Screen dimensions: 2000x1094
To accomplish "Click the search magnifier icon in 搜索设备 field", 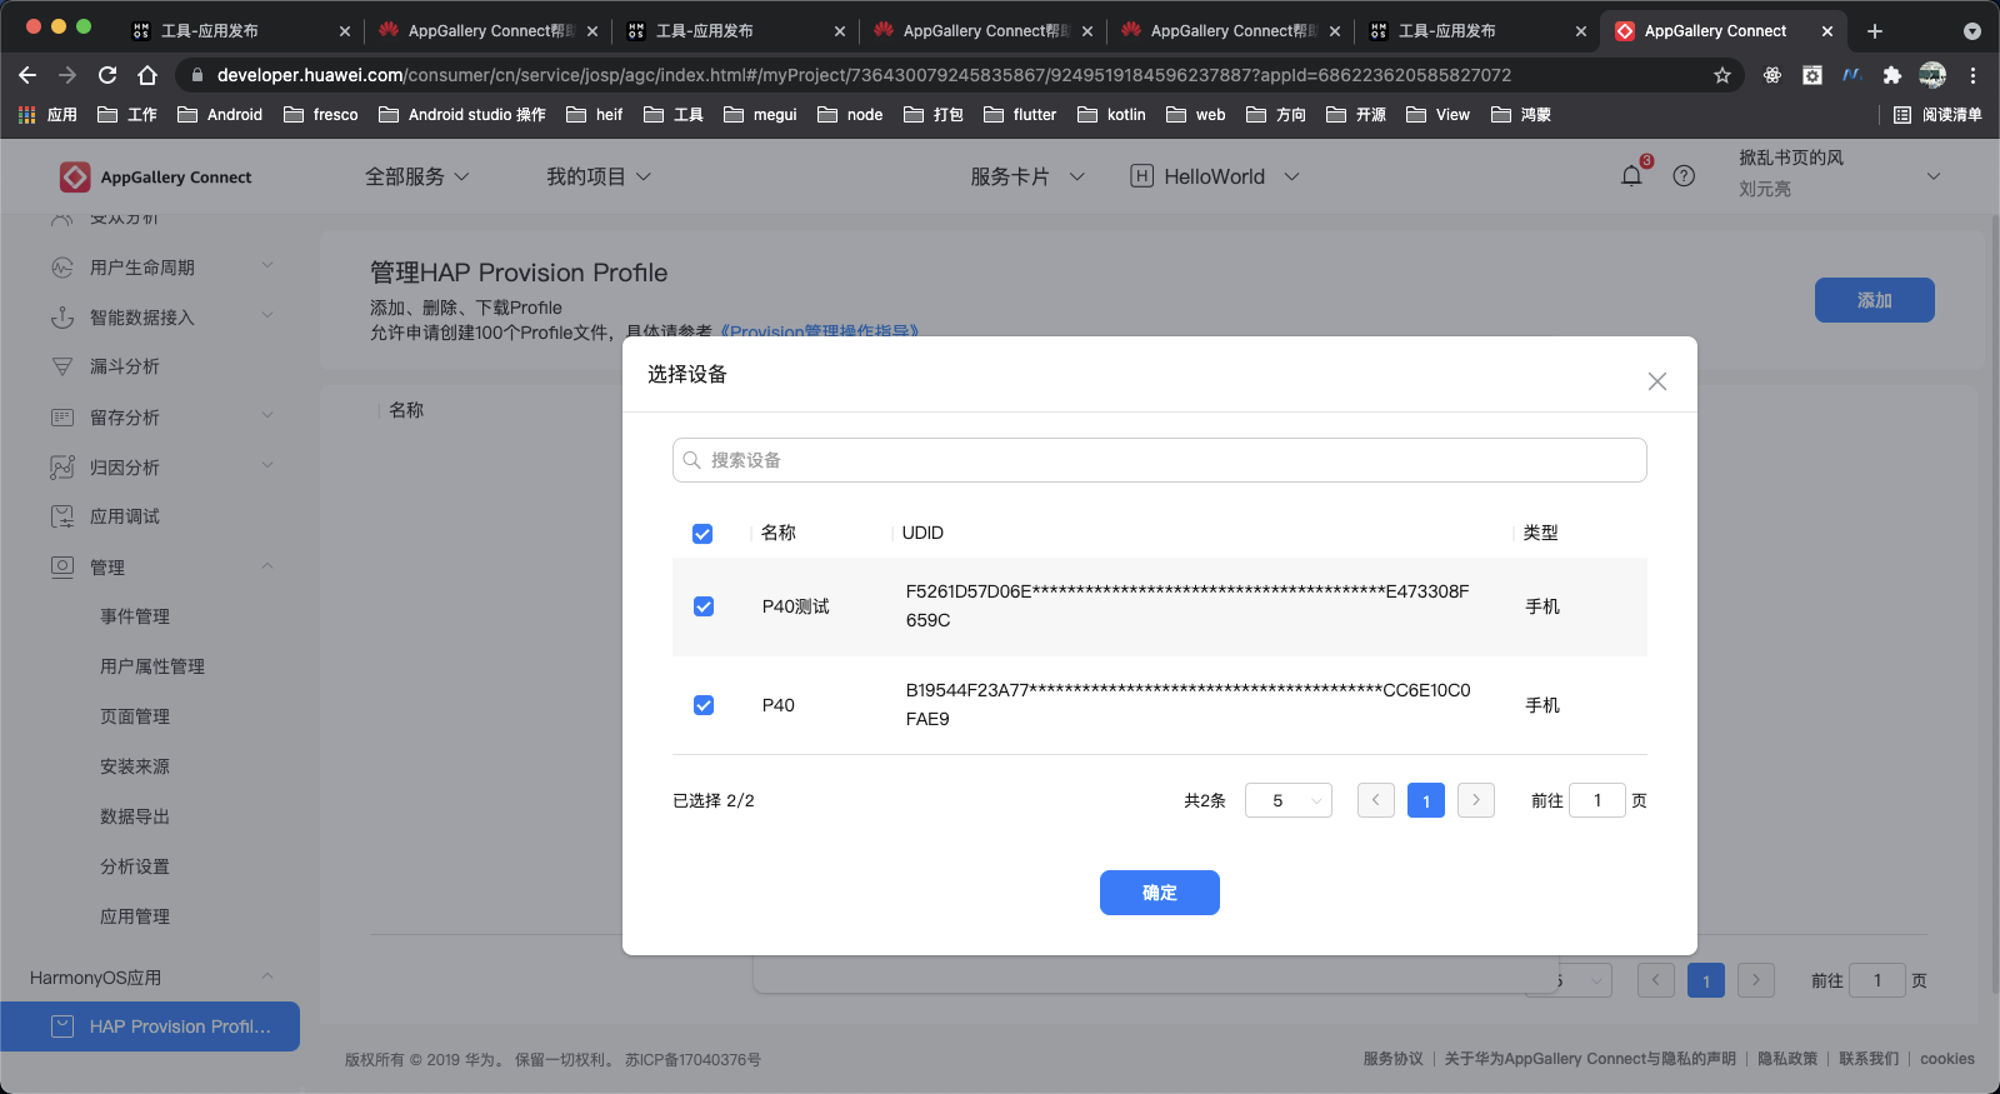I will (x=691, y=460).
